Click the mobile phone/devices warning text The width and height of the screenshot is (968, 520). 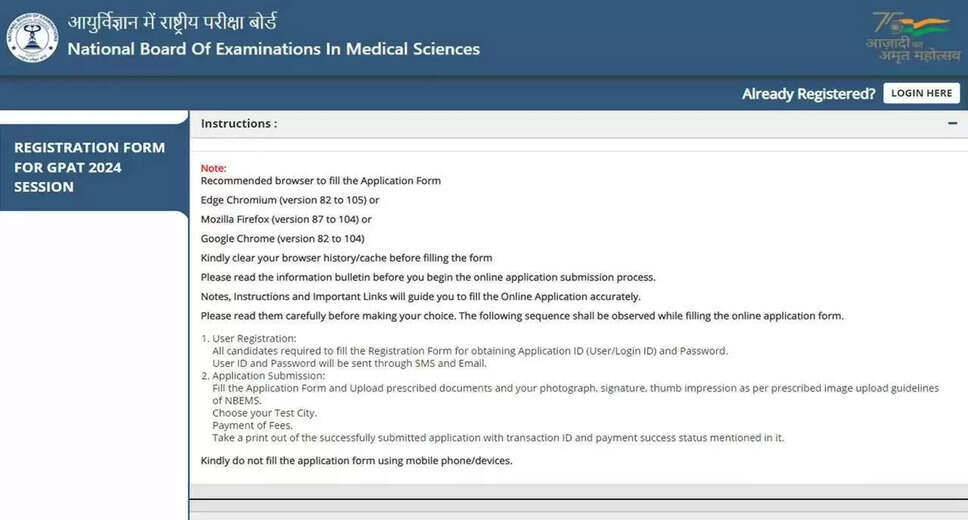[356, 461]
